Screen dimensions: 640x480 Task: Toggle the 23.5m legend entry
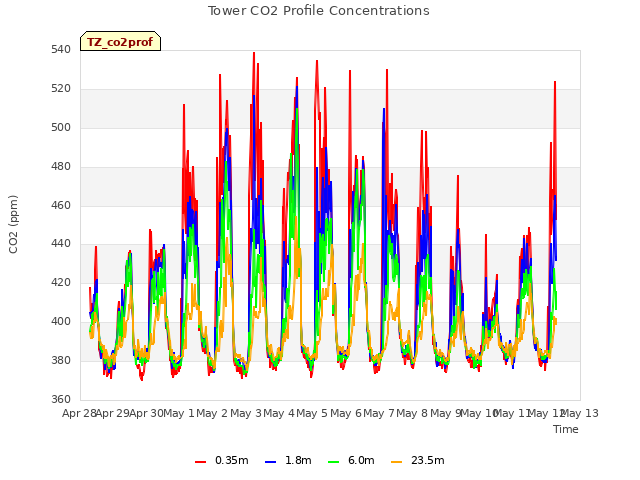pos(418,460)
